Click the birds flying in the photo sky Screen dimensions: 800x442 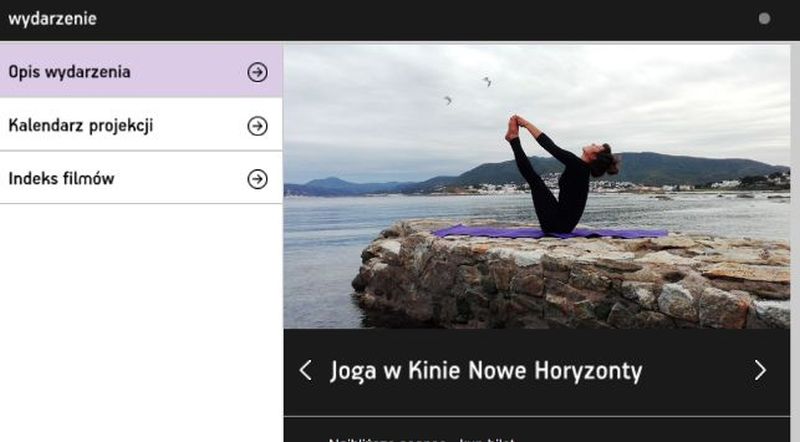(x=486, y=81)
